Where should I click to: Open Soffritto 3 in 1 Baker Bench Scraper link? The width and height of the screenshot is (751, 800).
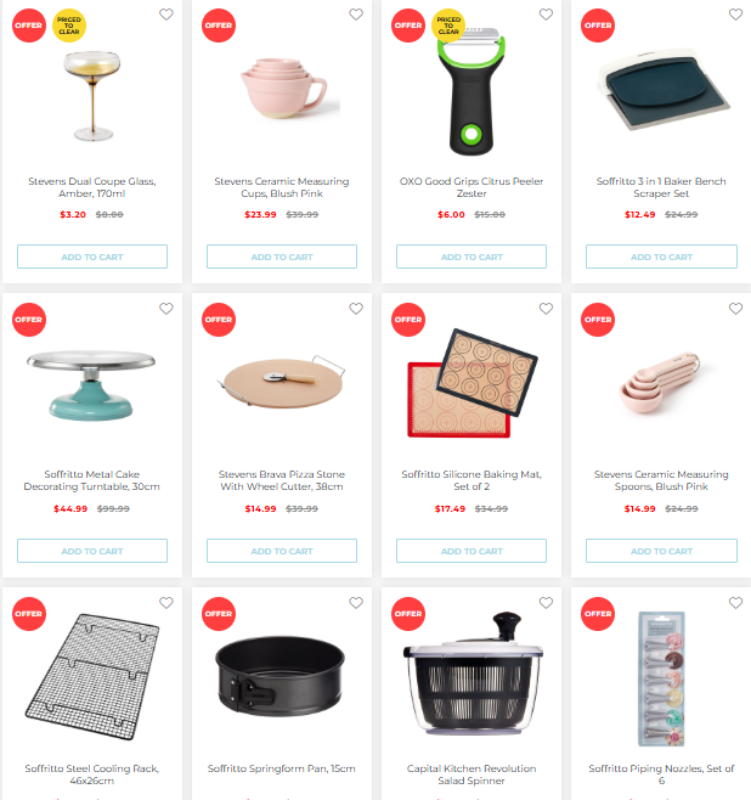tap(661, 187)
